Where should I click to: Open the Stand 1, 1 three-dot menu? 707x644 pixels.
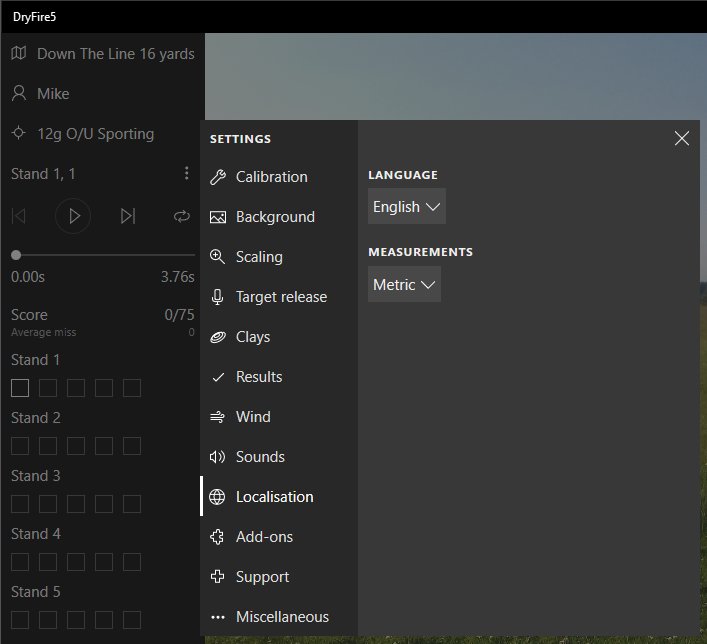(x=186, y=174)
